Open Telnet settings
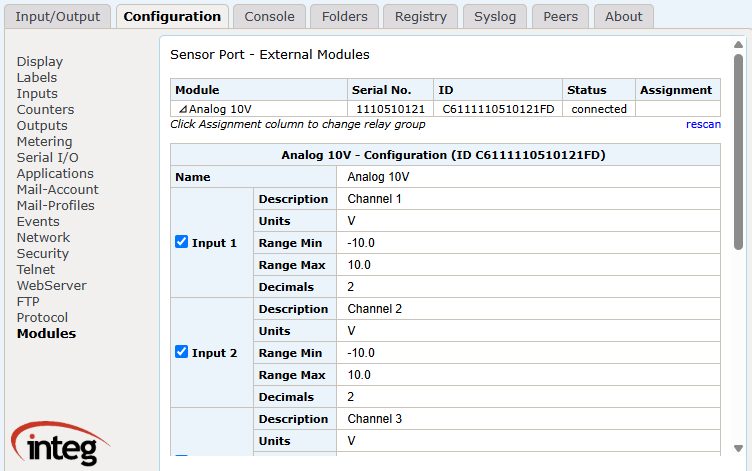Viewport: 752px width, 471px height. [36, 269]
